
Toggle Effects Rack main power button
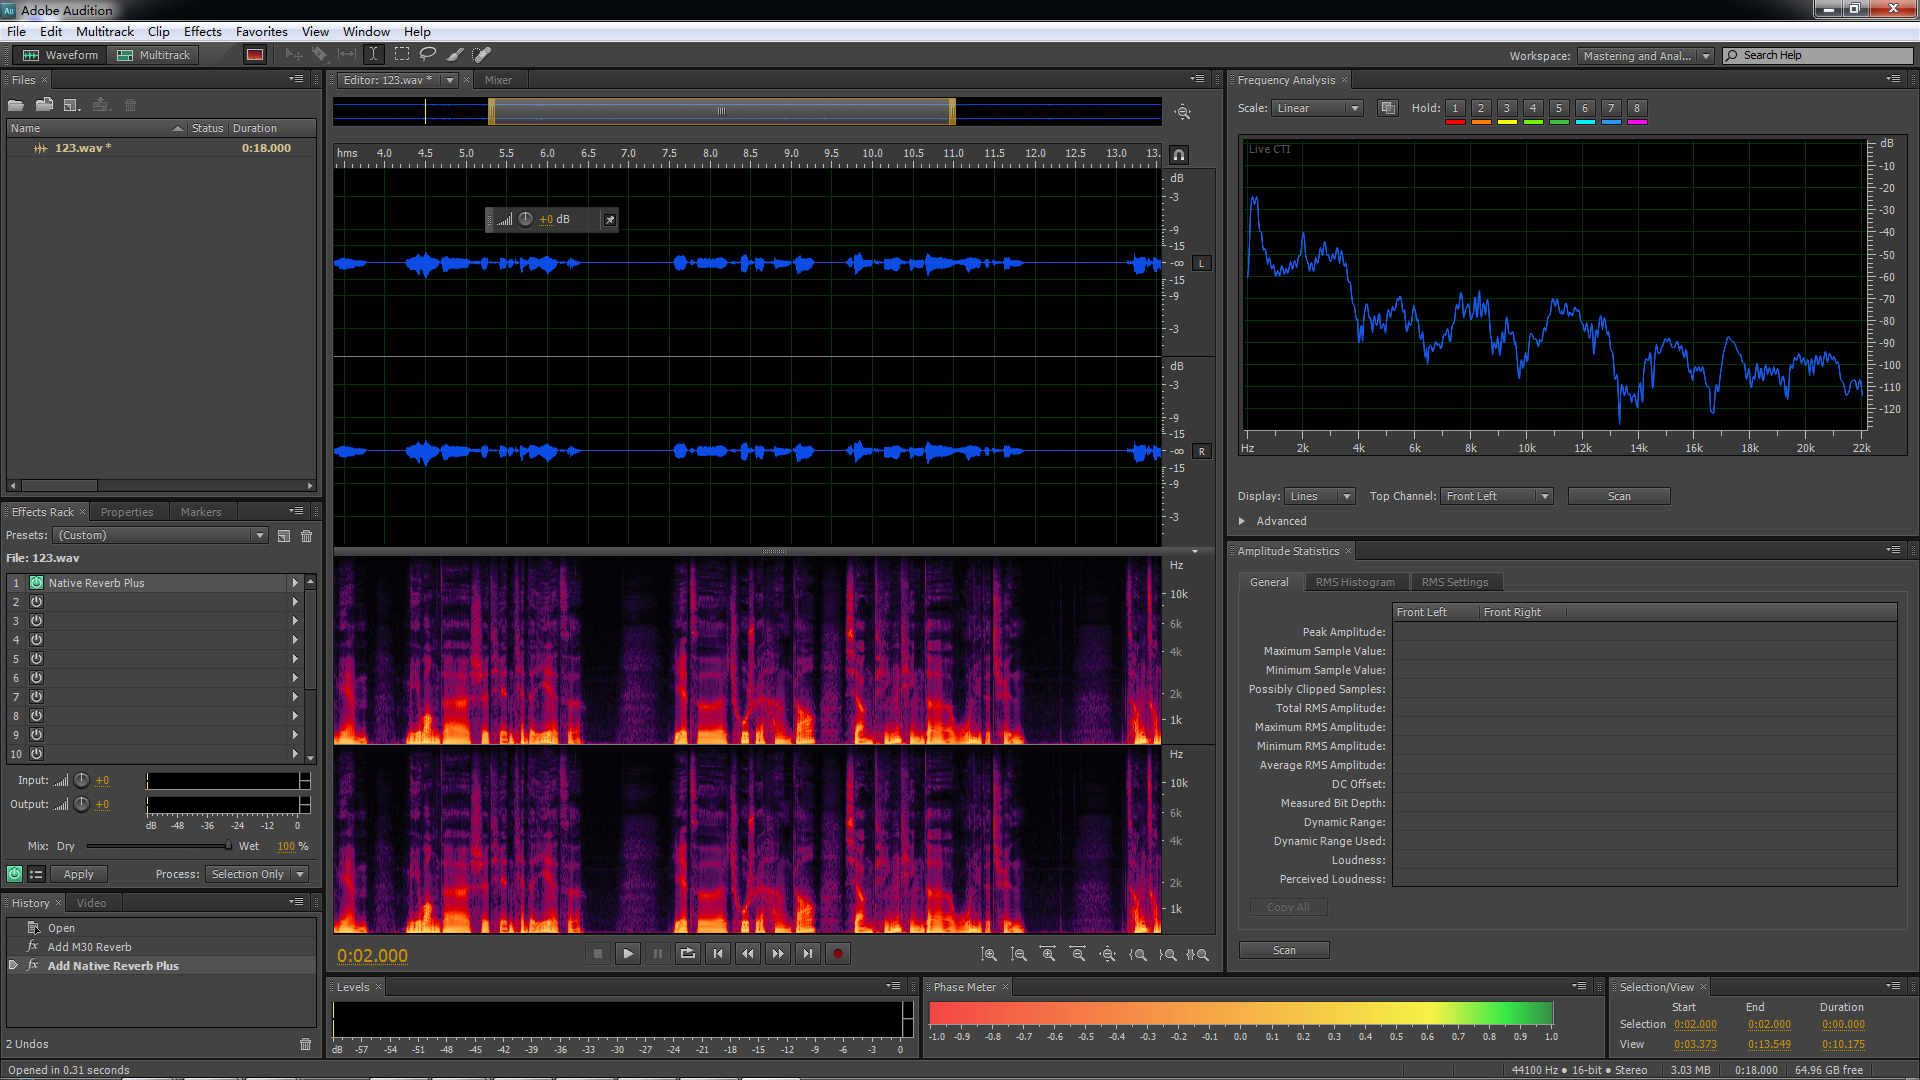tap(14, 874)
